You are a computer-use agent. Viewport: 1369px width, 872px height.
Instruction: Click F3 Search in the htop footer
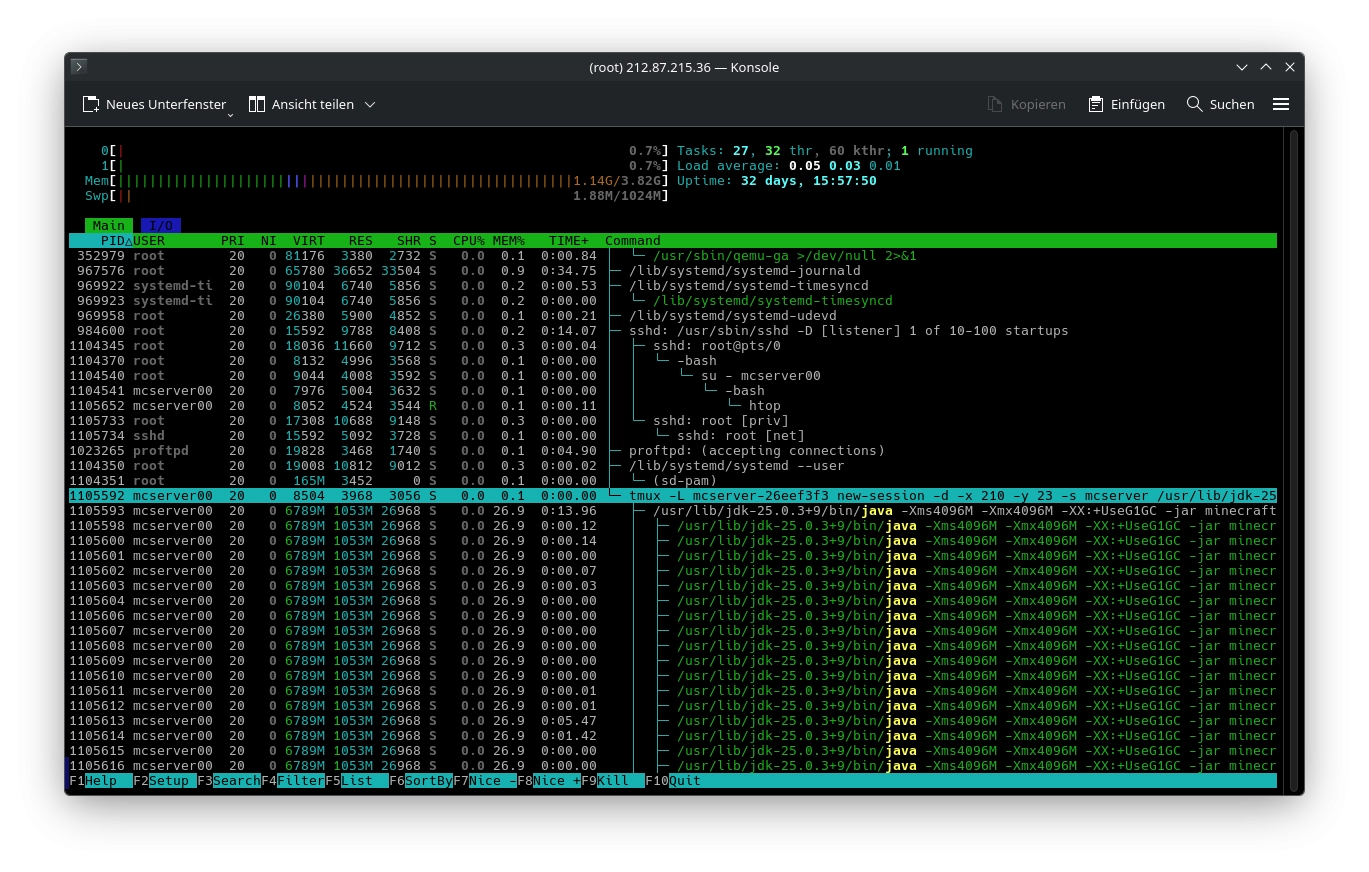[229, 781]
